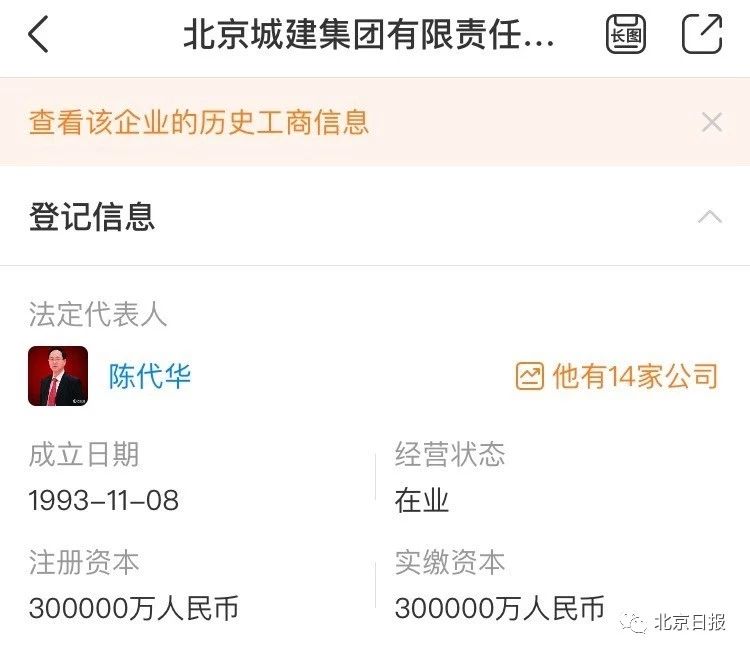Tap the back arrow icon
The height and width of the screenshot is (655, 750).
click(38, 34)
